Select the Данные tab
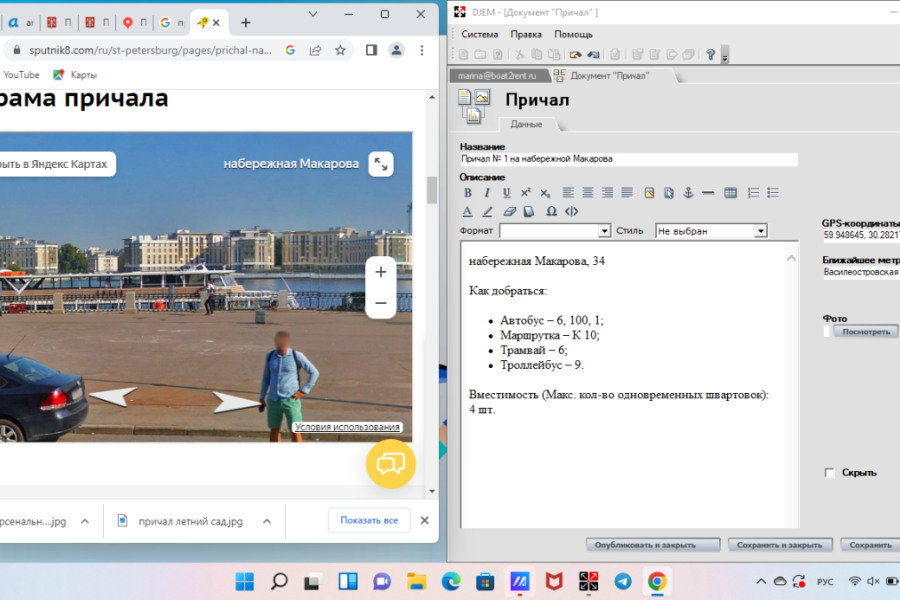 click(526, 124)
